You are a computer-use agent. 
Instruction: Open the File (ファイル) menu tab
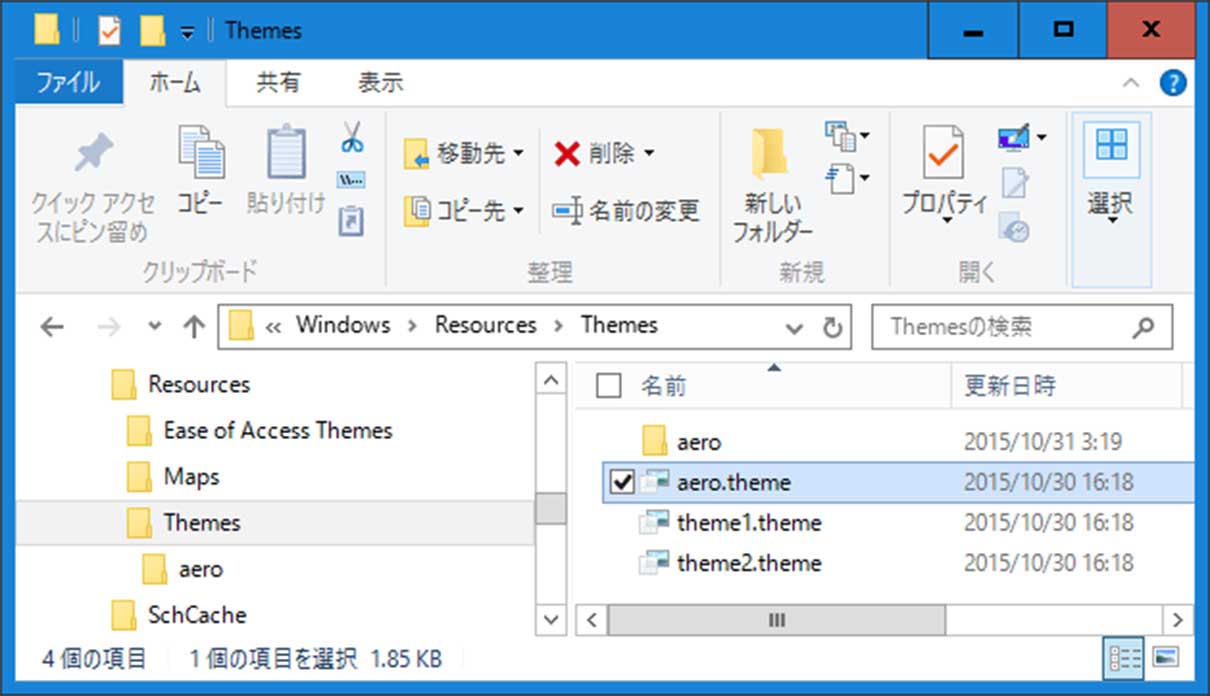(x=68, y=83)
